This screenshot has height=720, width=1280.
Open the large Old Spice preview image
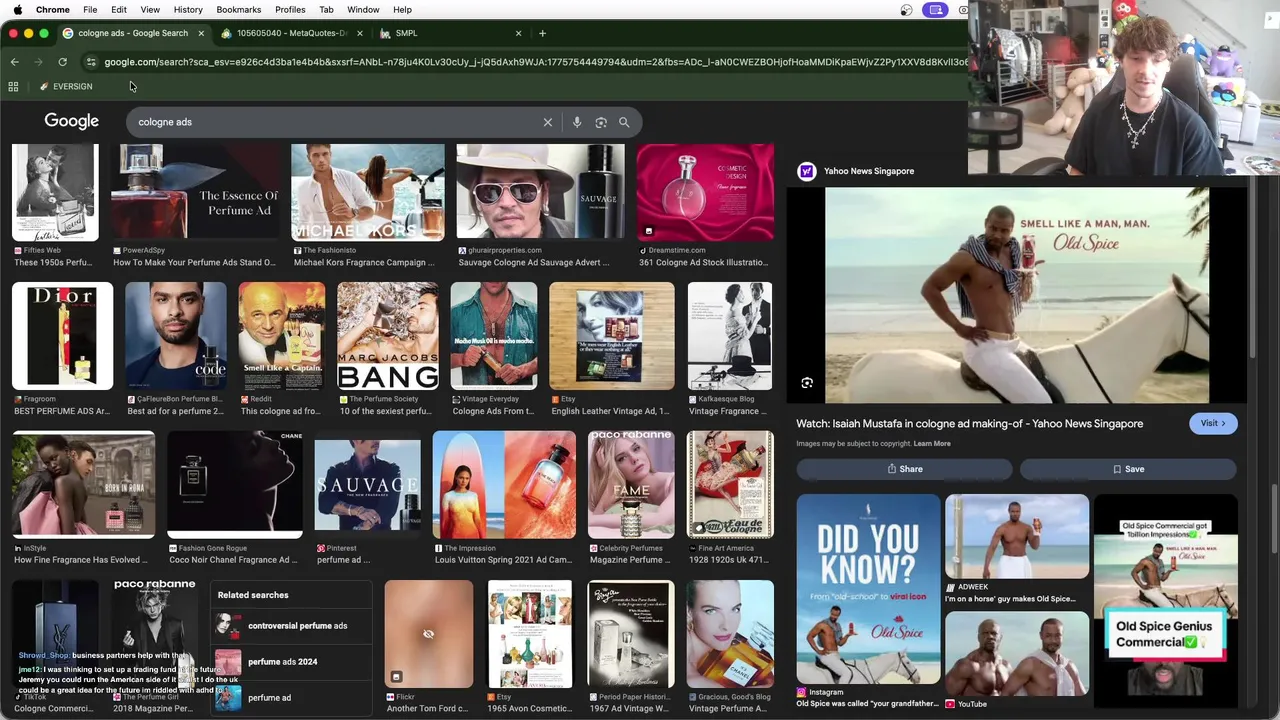tap(1017, 295)
